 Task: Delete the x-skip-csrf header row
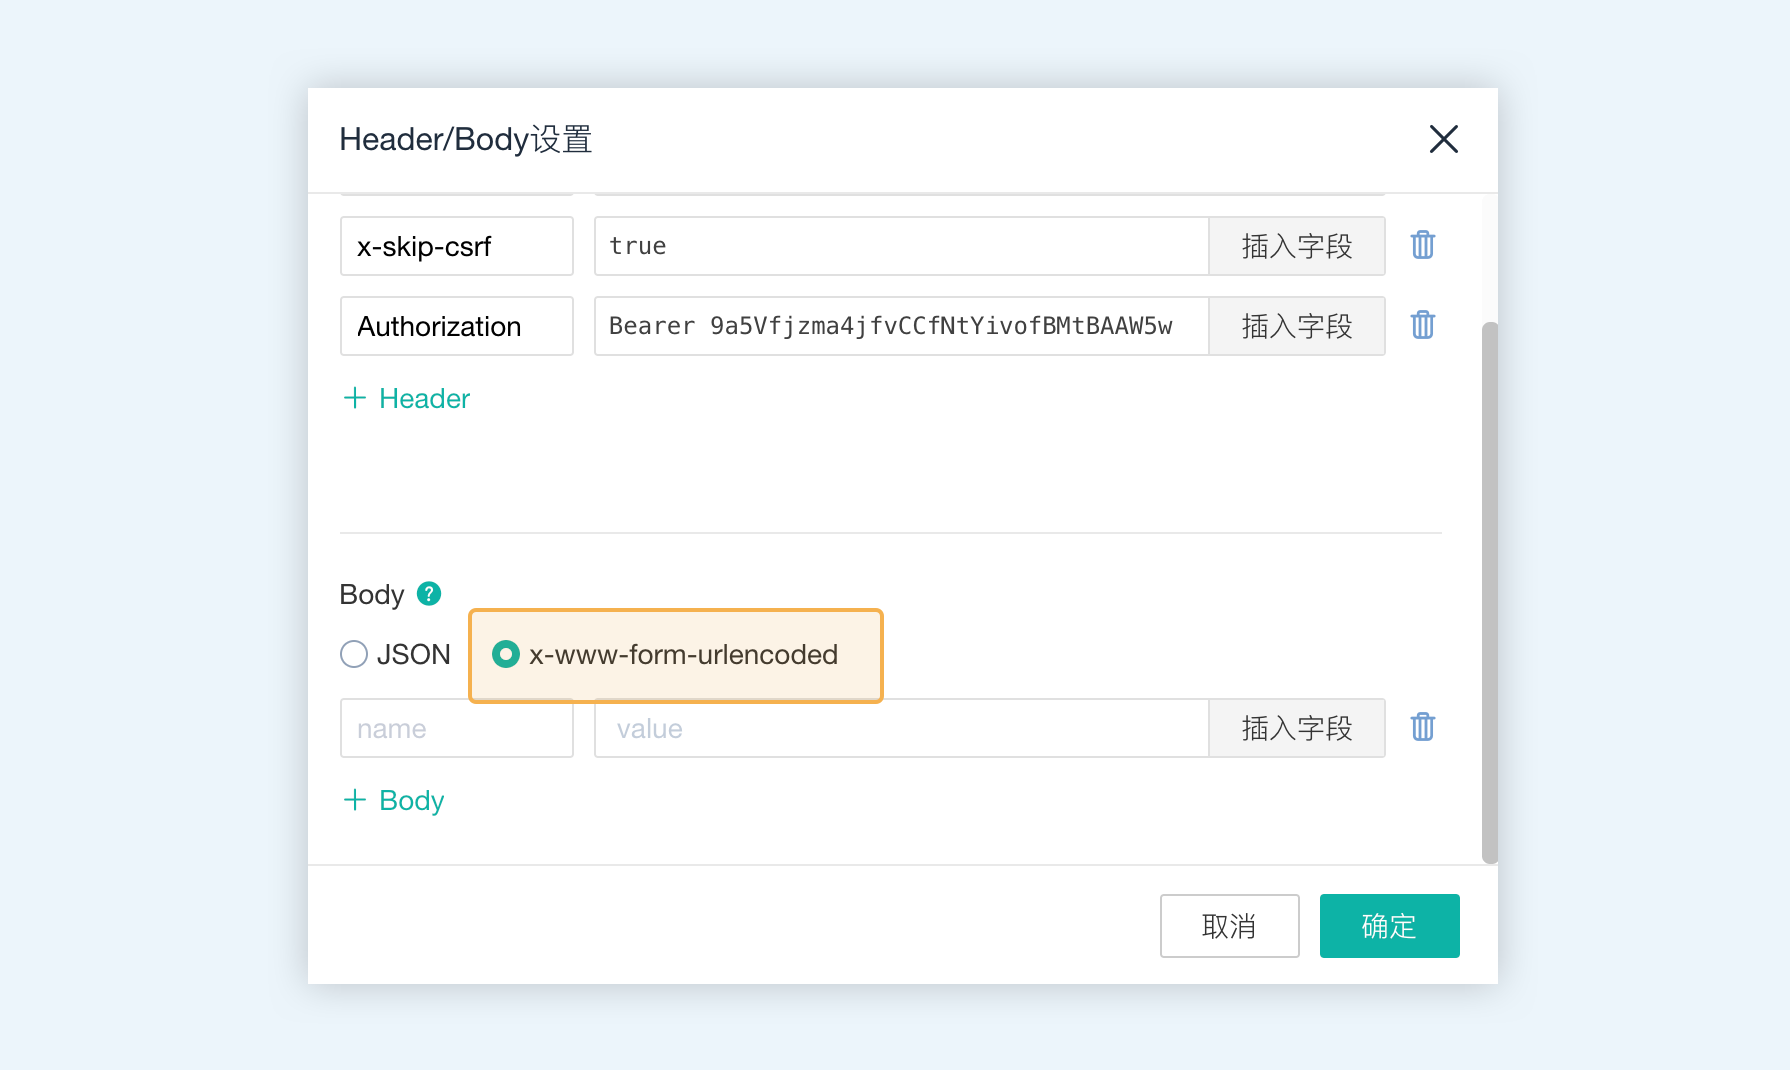coord(1422,245)
